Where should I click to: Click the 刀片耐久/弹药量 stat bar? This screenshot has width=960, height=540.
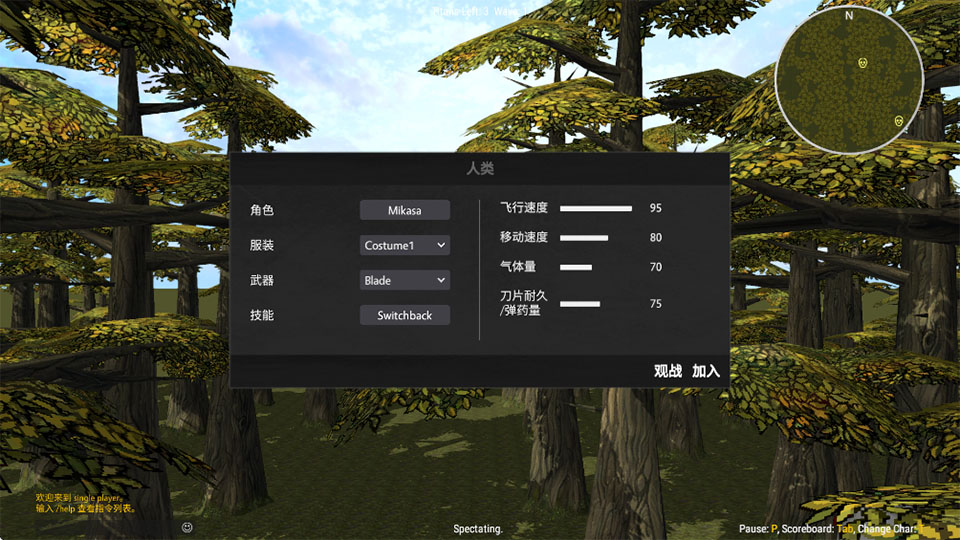[580, 304]
